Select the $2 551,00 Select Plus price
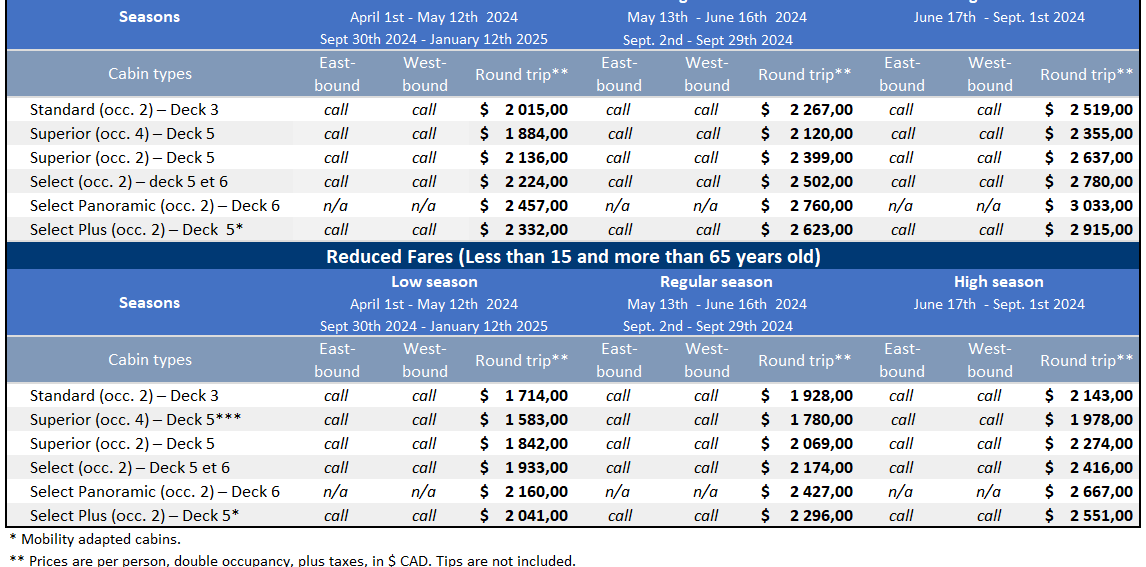 pos(1101,516)
